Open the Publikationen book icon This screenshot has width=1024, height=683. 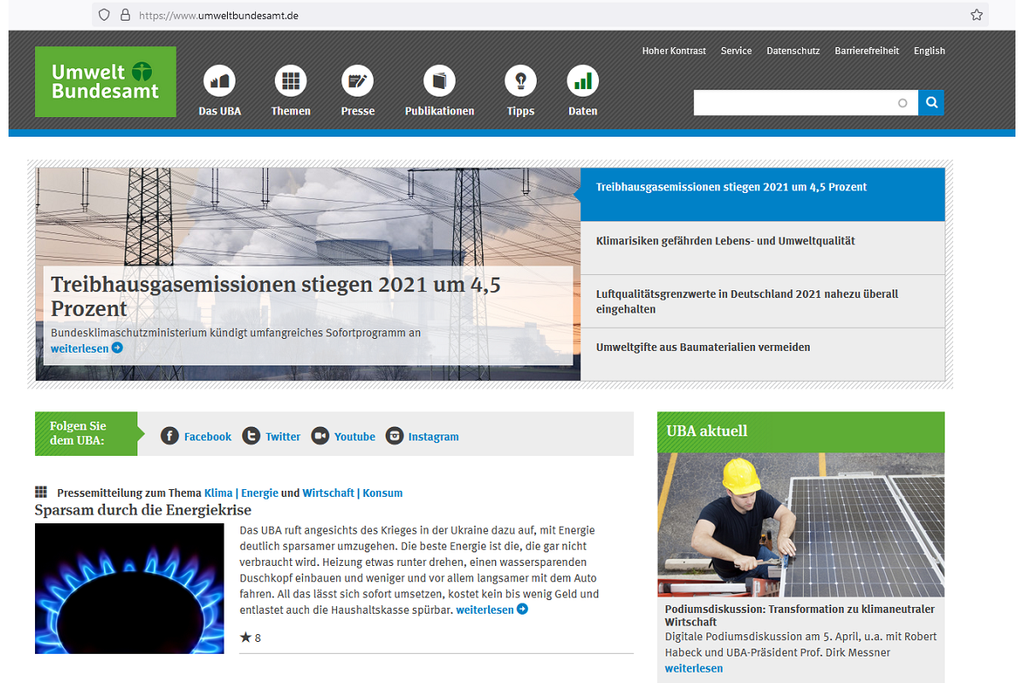[x=439, y=81]
